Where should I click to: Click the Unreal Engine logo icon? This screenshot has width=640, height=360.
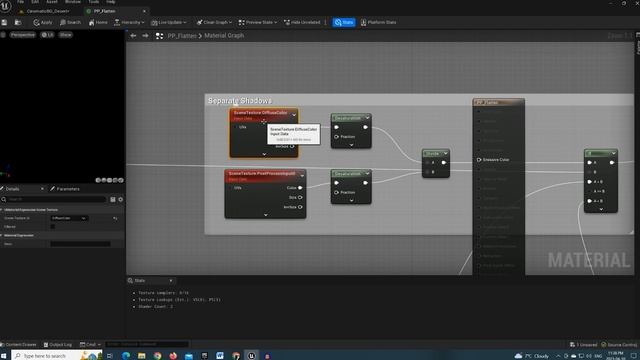6,6
